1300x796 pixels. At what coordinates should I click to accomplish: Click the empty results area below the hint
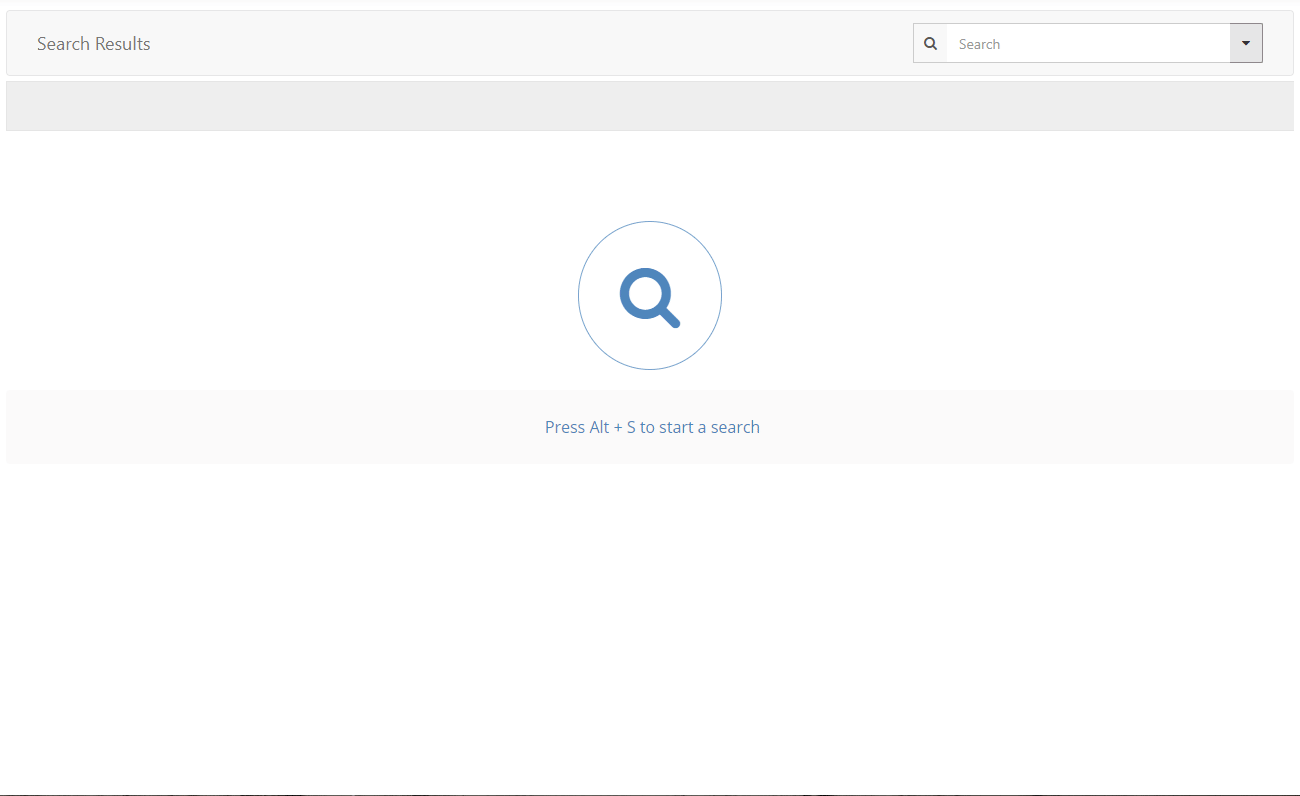(650, 620)
